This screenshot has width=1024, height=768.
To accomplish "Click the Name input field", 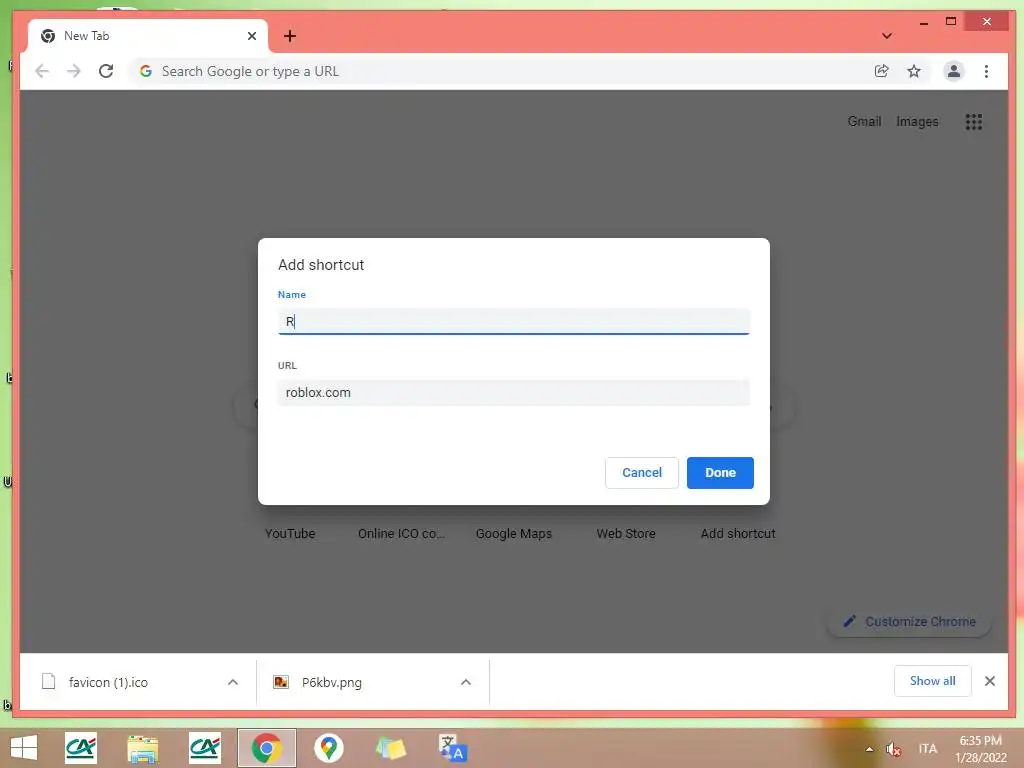I will coord(513,321).
